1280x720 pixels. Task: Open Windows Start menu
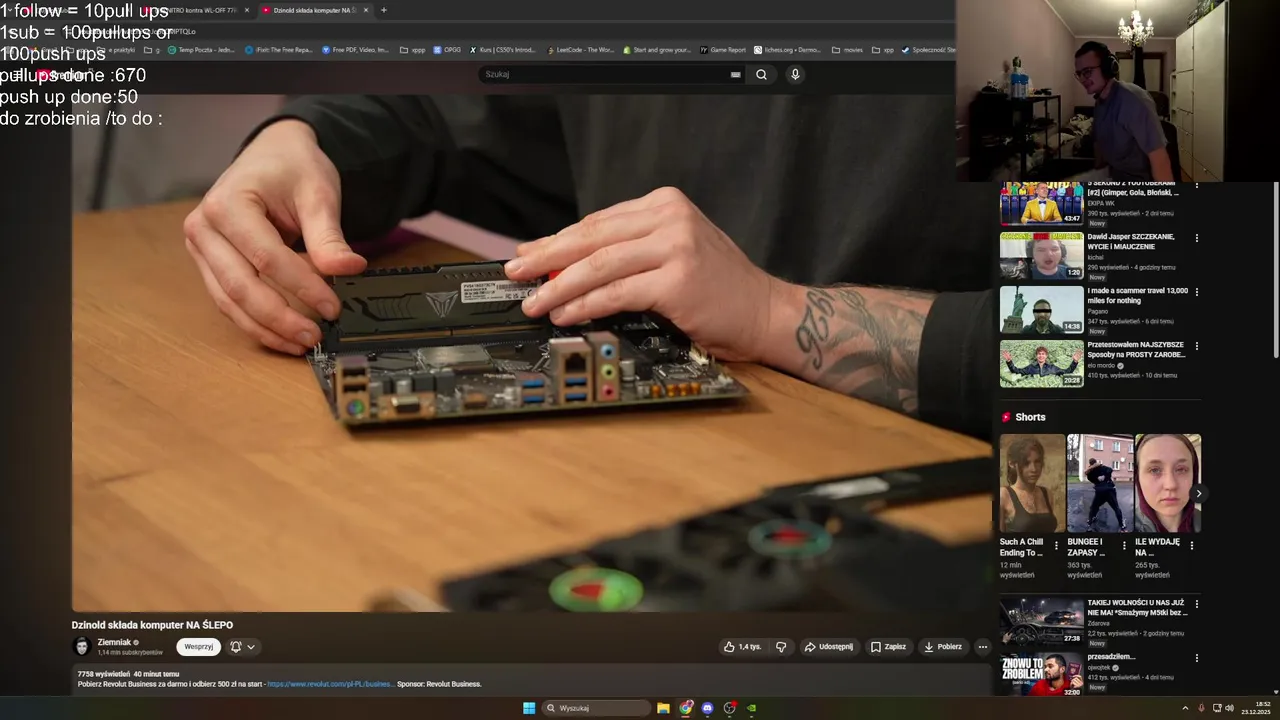[x=529, y=708]
